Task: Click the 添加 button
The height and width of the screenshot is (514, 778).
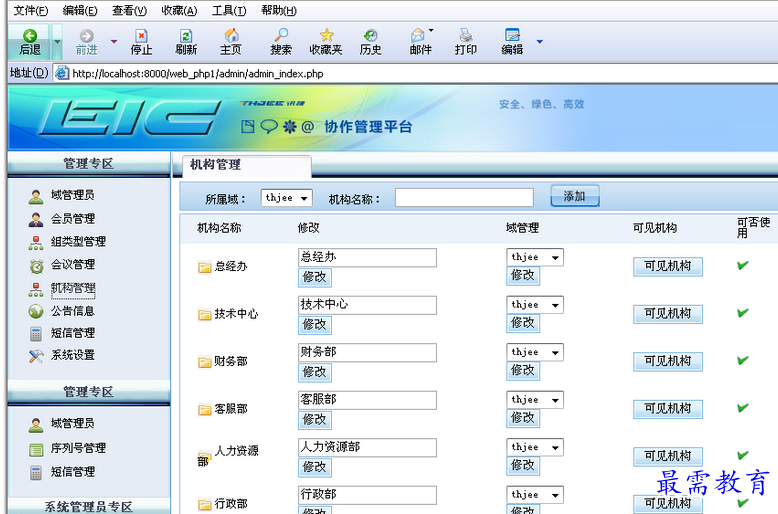Action: pos(574,197)
